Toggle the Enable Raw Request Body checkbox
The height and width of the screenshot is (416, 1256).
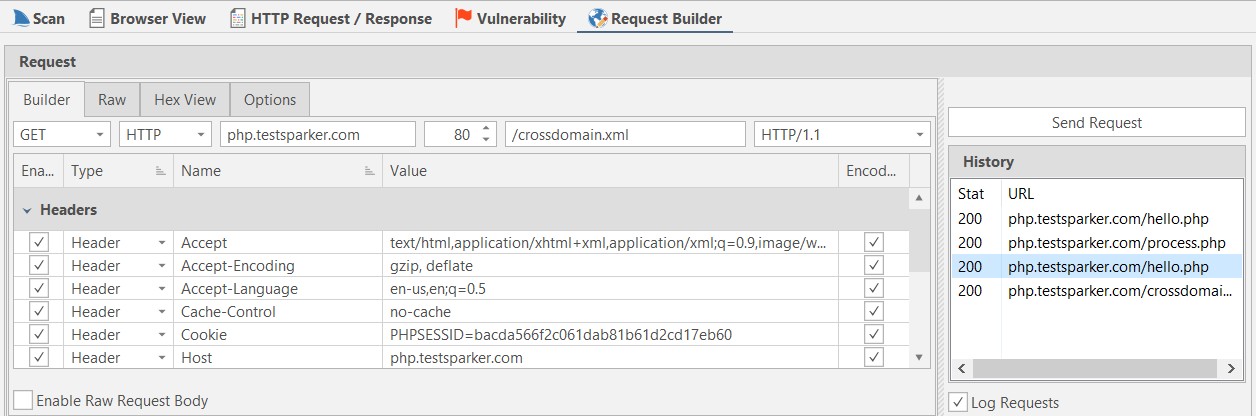pos(23,400)
